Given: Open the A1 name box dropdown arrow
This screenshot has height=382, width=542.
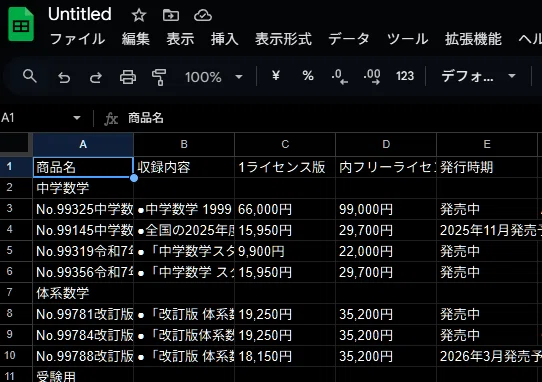Looking at the screenshot, I should click(x=77, y=118).
